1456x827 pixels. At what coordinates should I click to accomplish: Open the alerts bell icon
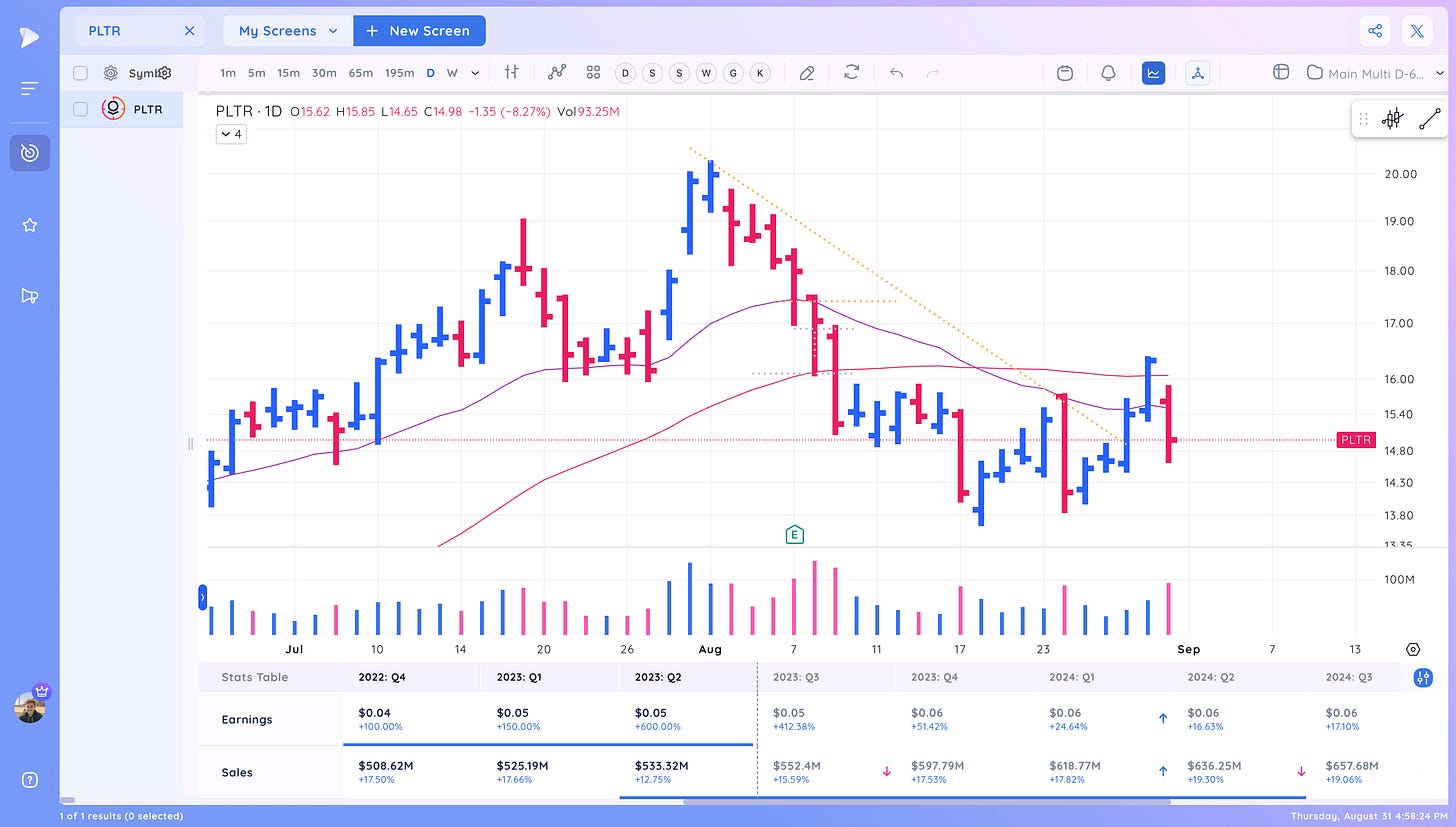1108,73
